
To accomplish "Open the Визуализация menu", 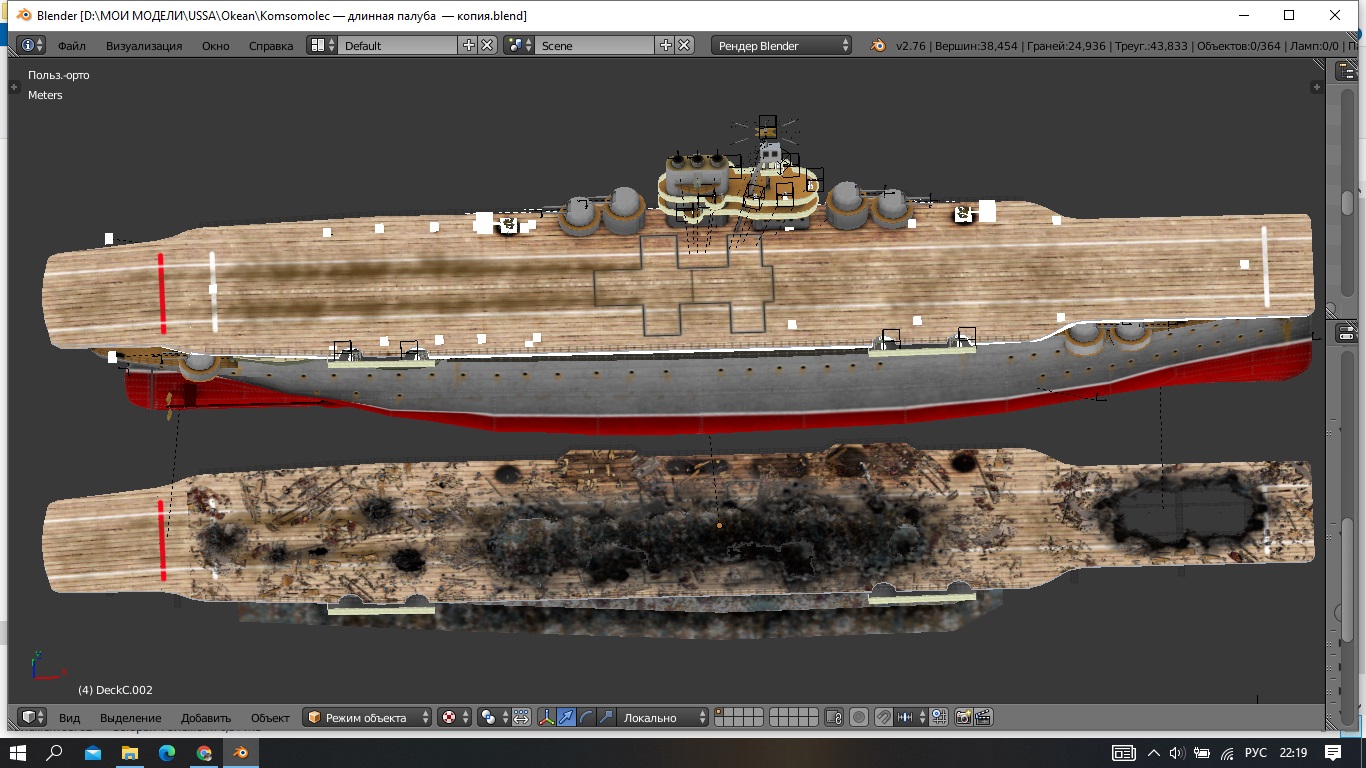I will click(144, 45).
